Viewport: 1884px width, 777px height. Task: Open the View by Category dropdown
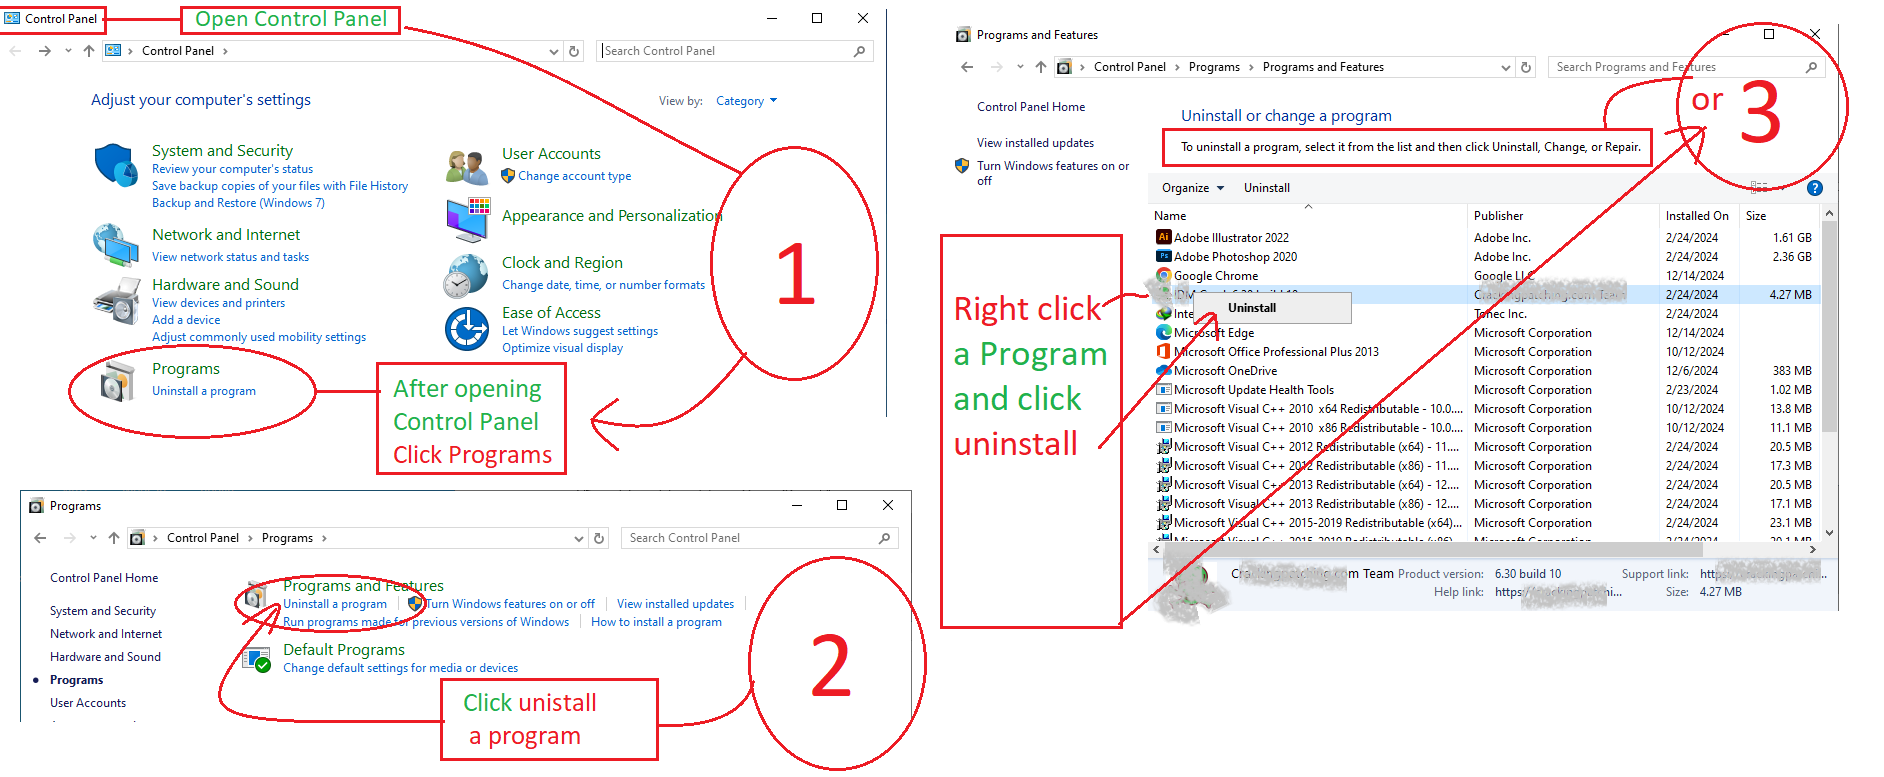tap(746, 101)
